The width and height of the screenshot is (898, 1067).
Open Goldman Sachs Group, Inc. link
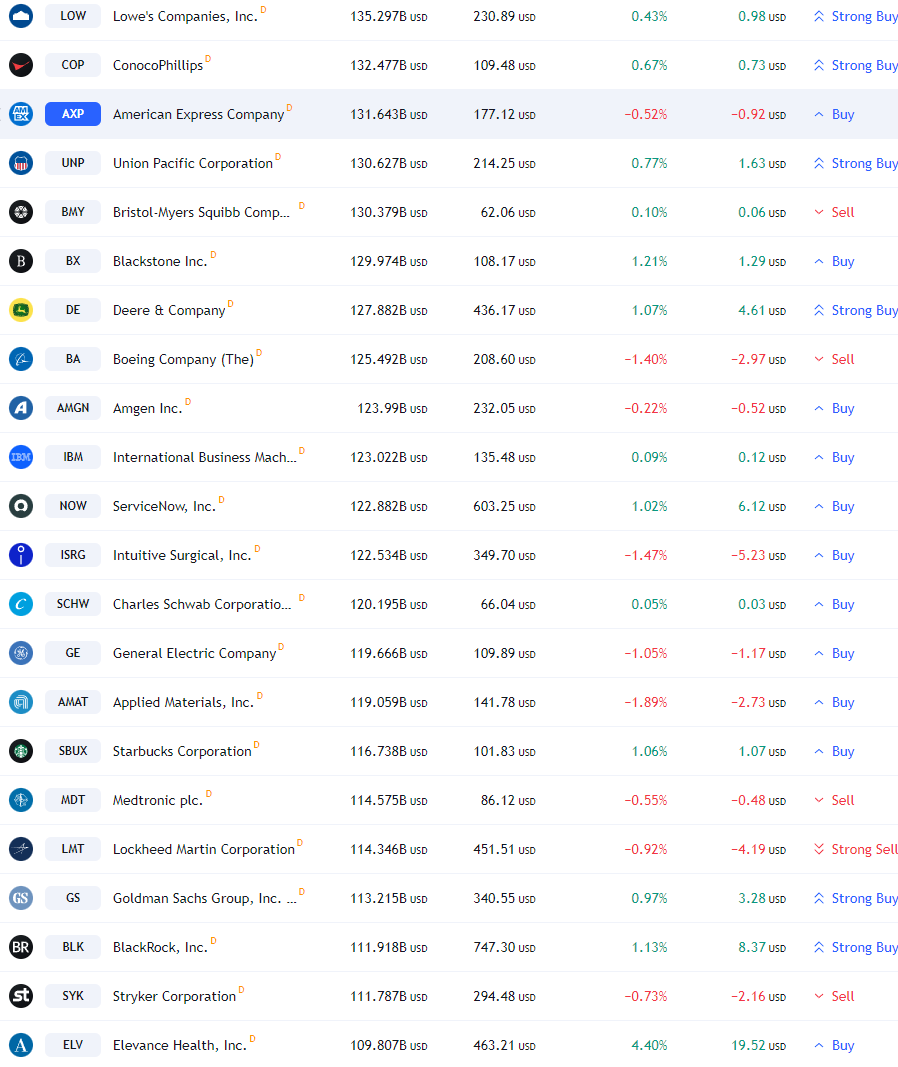pyautogui.click(x=205, y=898)
